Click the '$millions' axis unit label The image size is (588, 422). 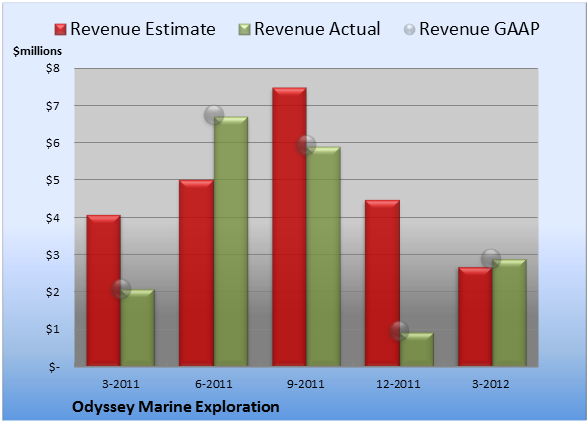pyautogui.click(x=37, y=51)
